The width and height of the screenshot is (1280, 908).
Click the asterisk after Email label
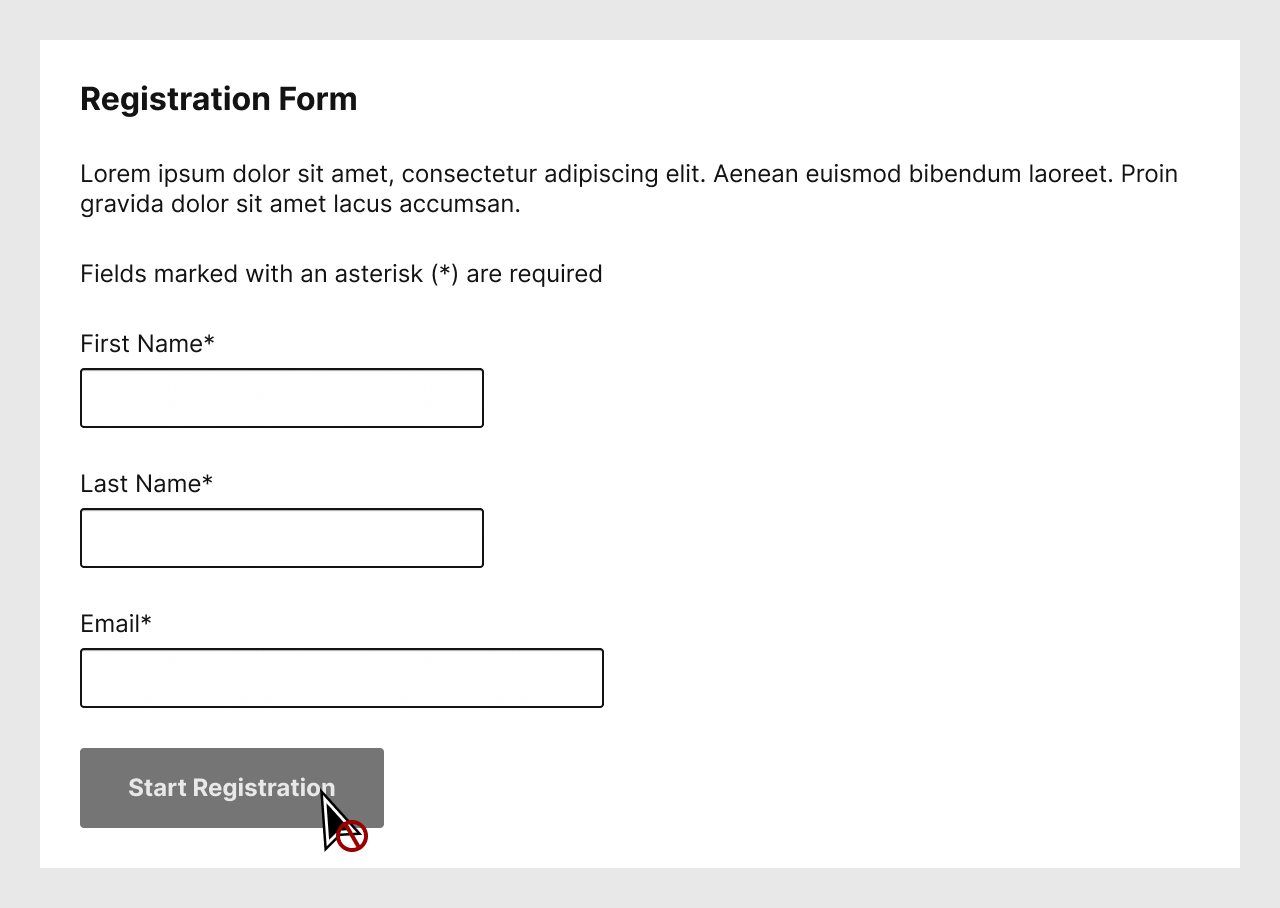pyautogui.click(x=146, y=622)
